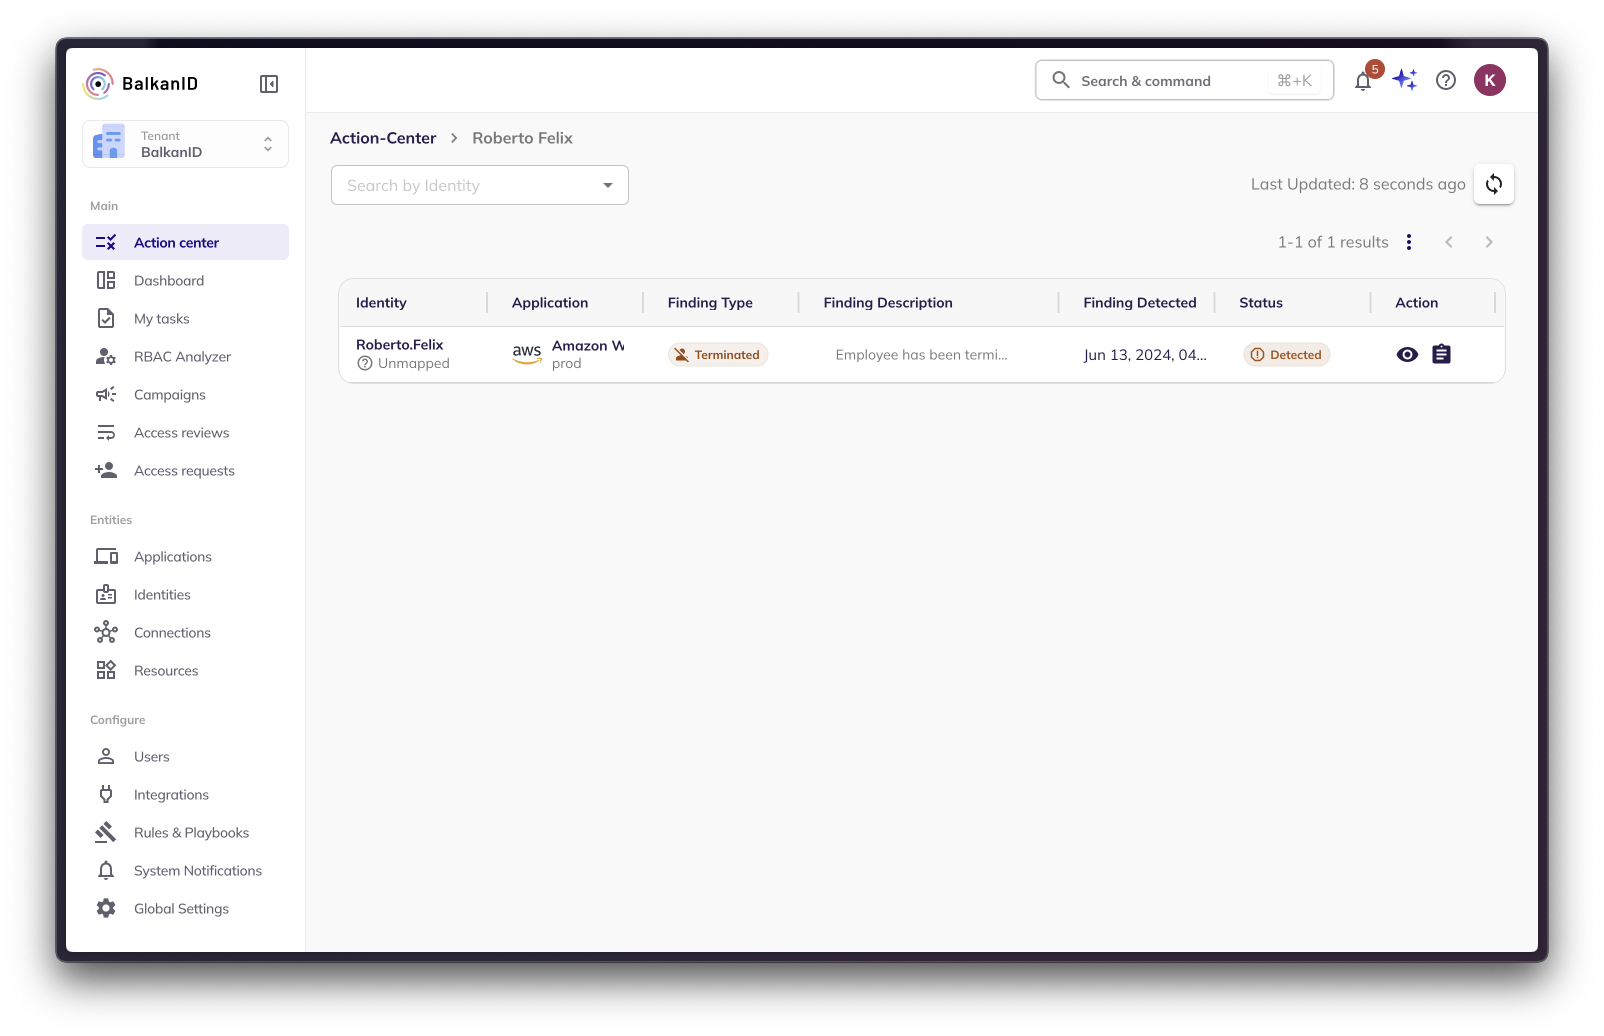View finding details with the eye icon
The height and width of the screenshot is (1036, 1604).
click(1407, 354)
